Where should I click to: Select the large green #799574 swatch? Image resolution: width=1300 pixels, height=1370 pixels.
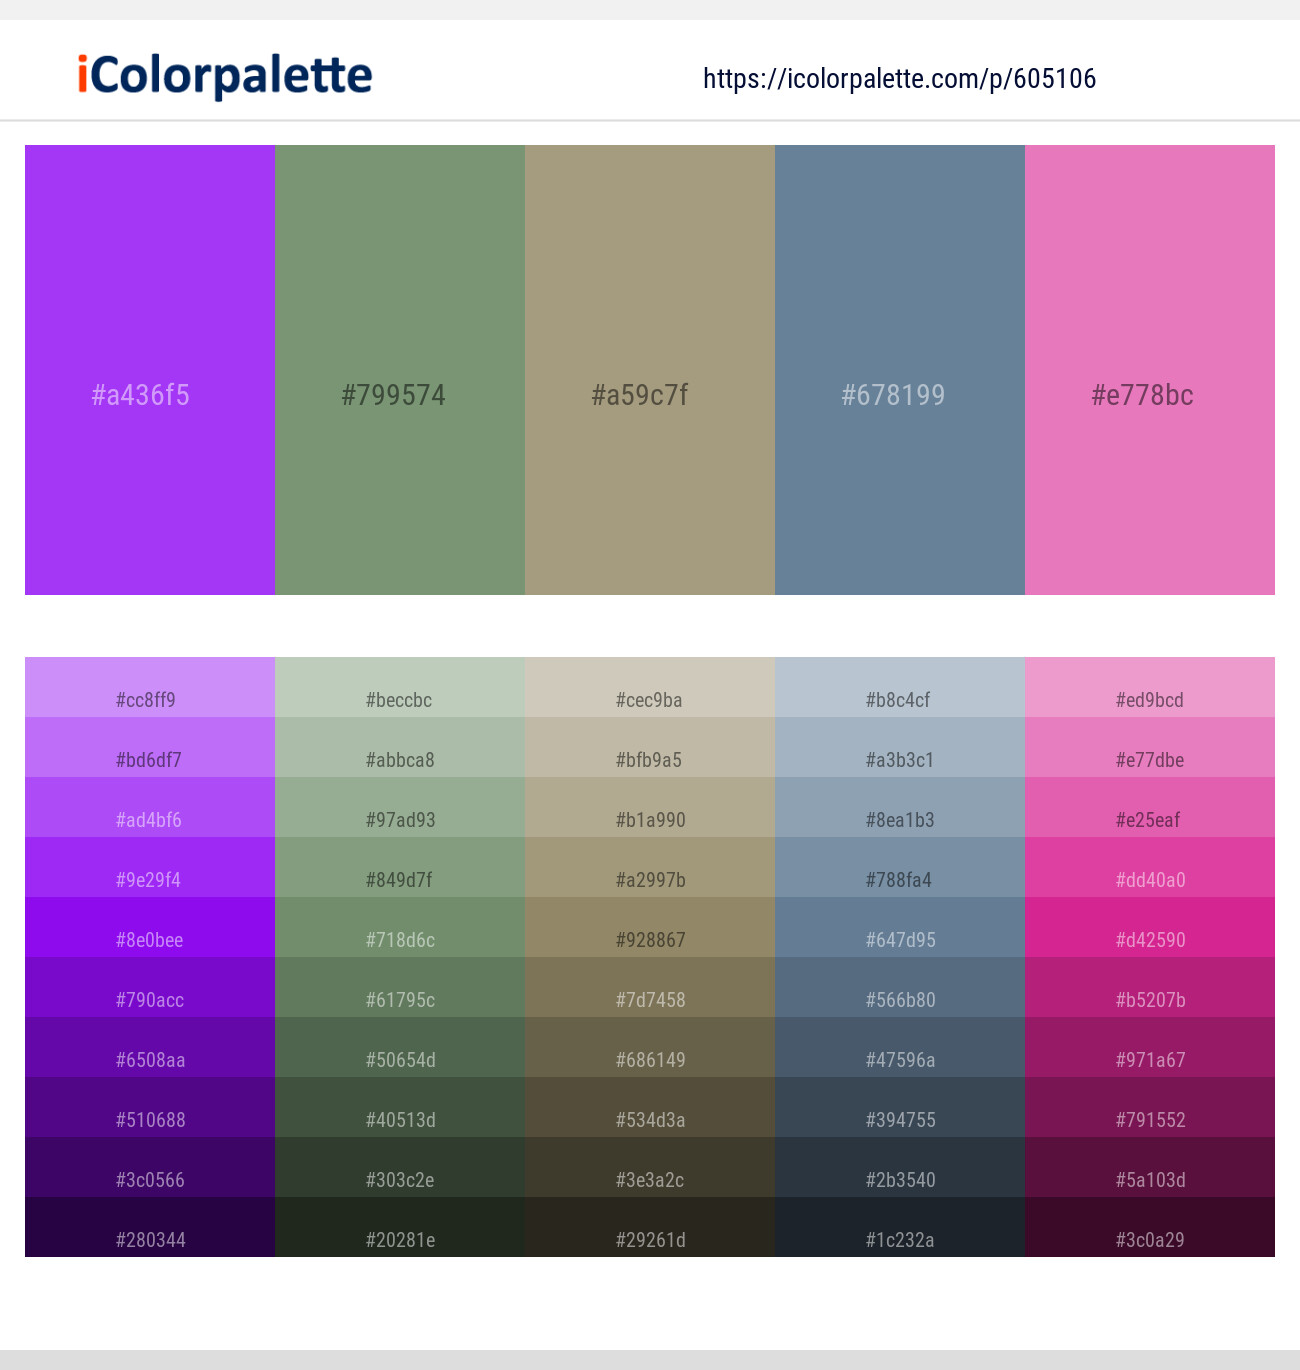pos(400,370)
